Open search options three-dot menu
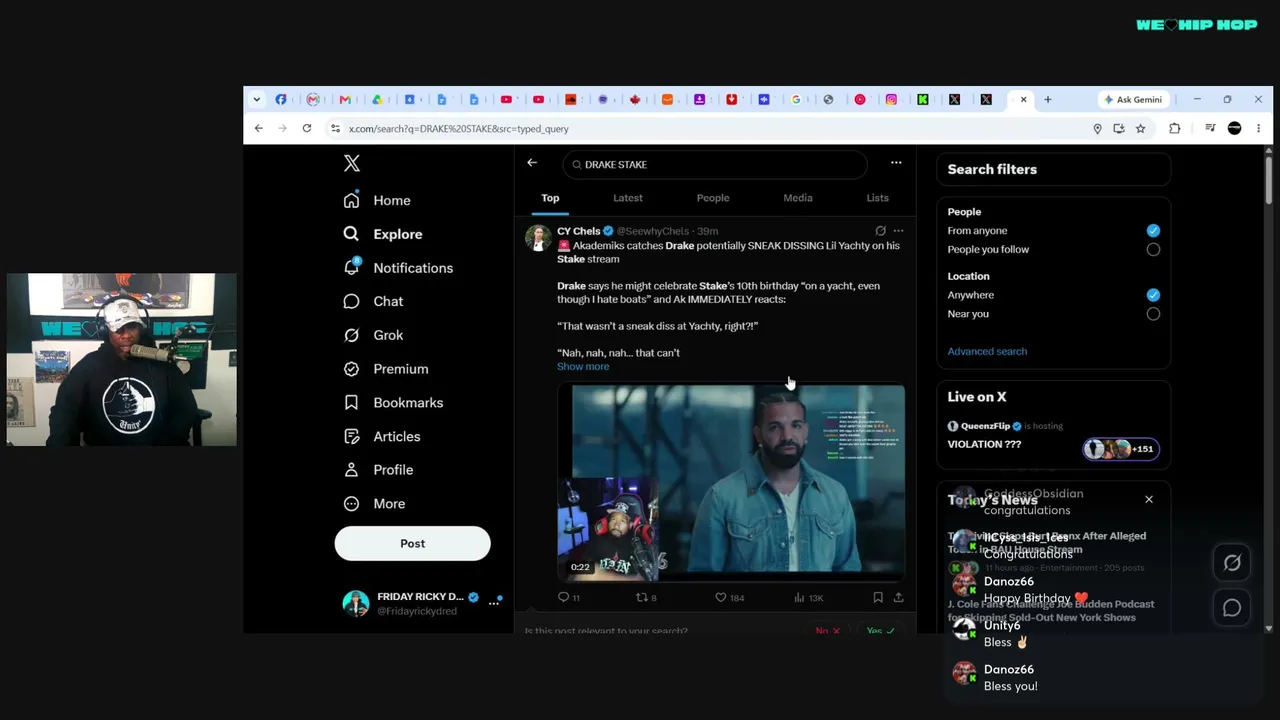Image resolution: width=1280 pixels, height=720 pixels. [896, 163]
